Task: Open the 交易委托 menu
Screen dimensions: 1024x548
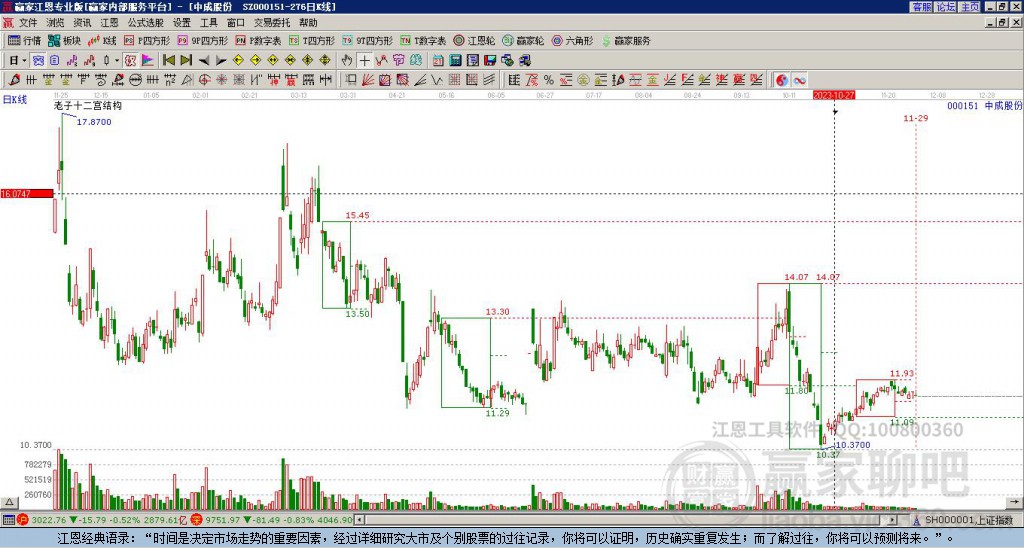Action: [x=272, y=23]
